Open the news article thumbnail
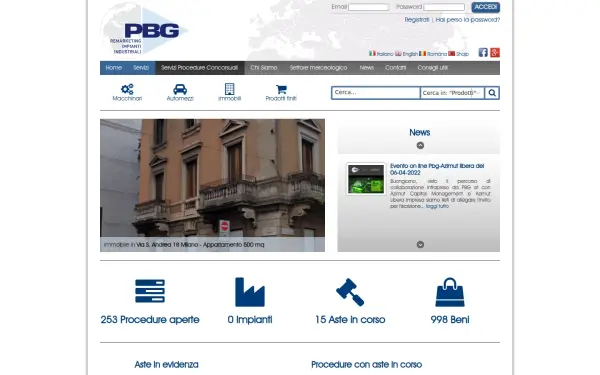Viewport: 600px width, 375px height. 366,179
